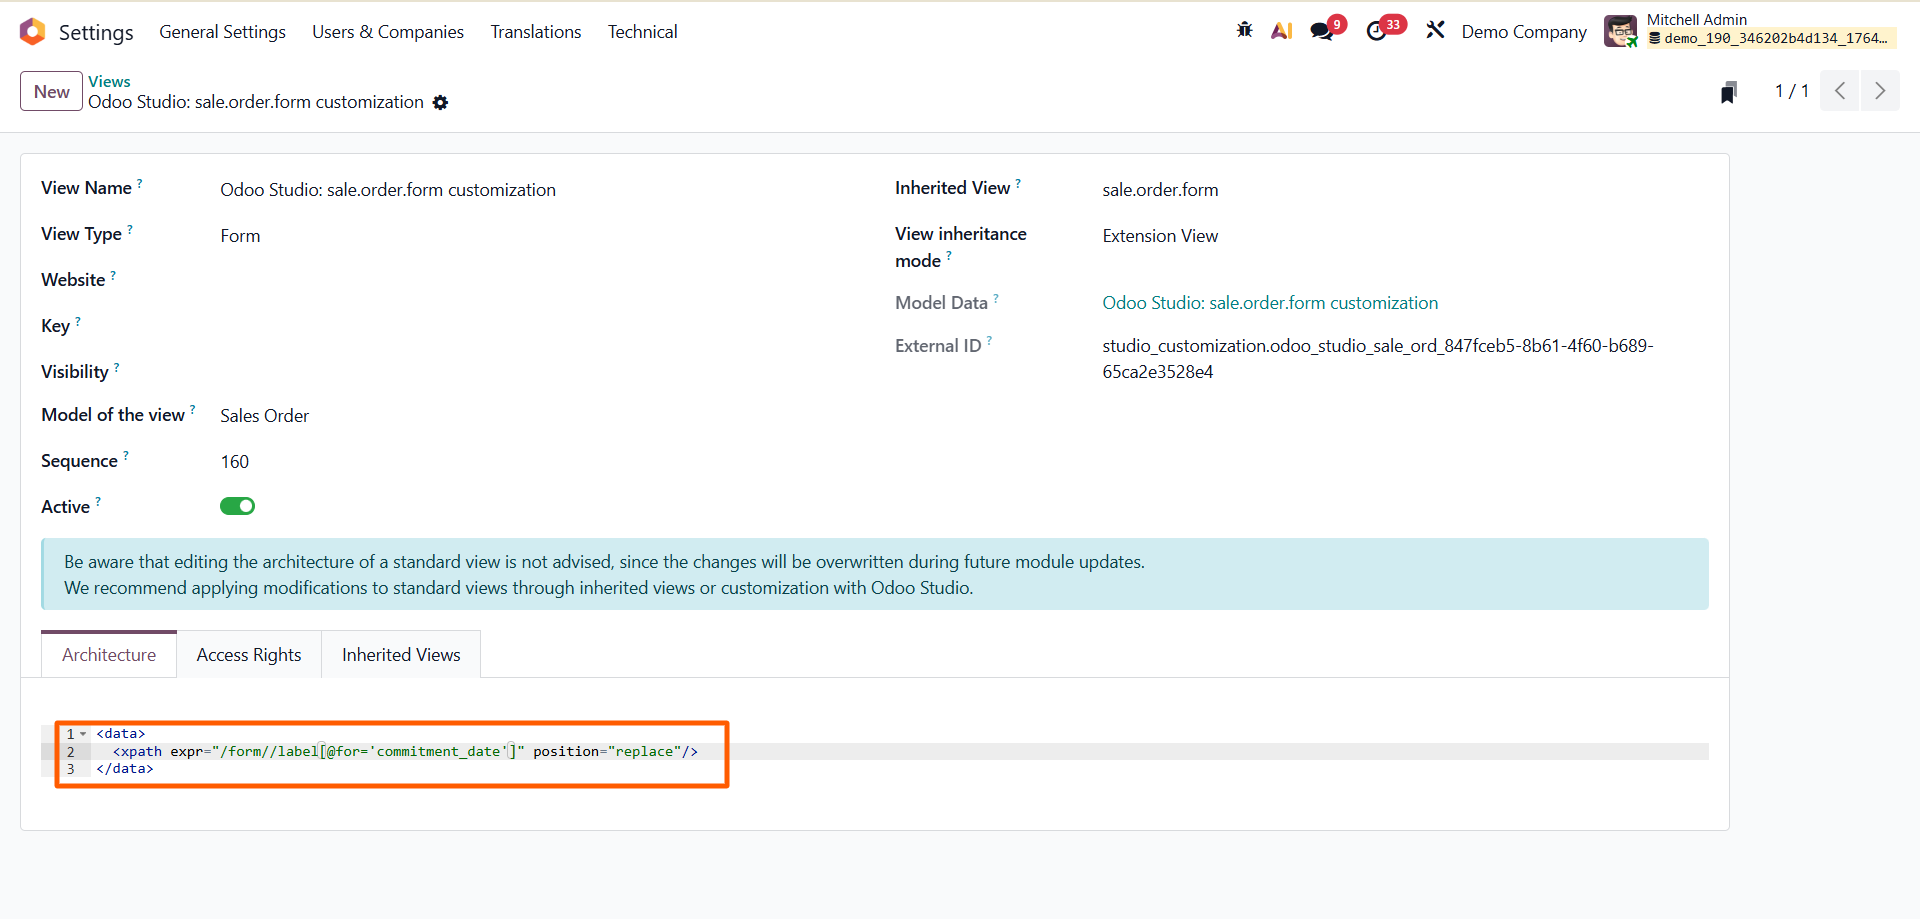Click the bookmark icon near pager
1920x919 pixels.
point(1728,92)
